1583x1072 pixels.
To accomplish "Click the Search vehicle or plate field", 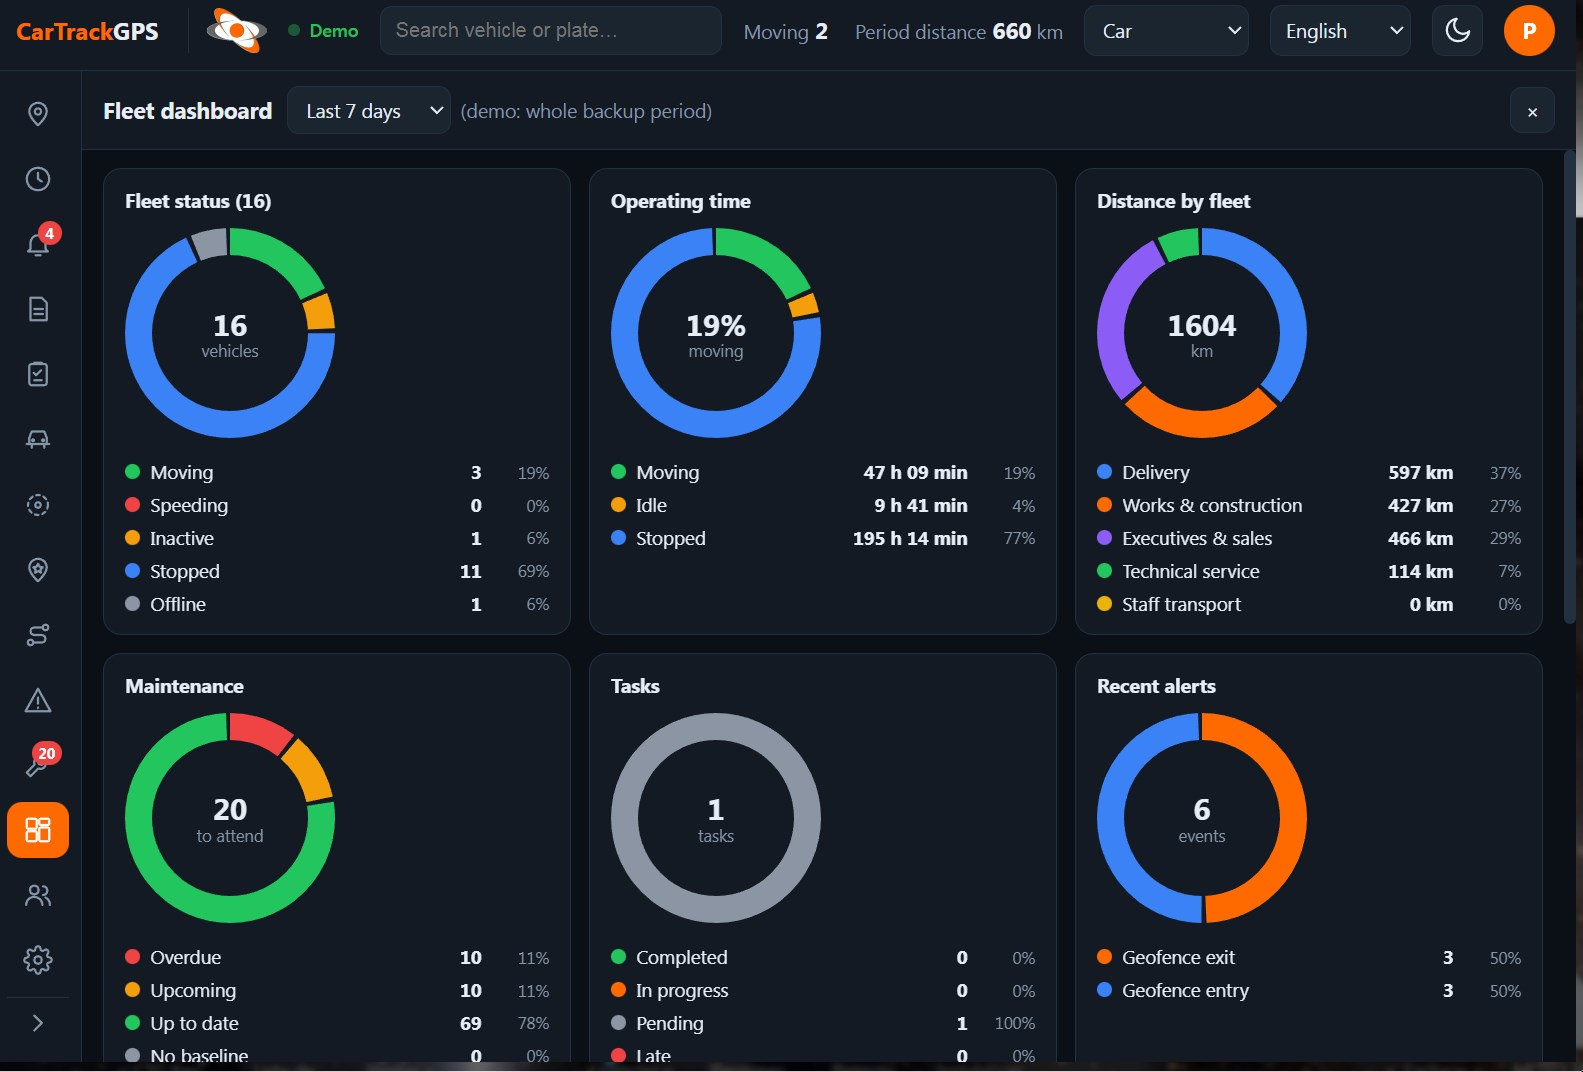I will point(551,31).
